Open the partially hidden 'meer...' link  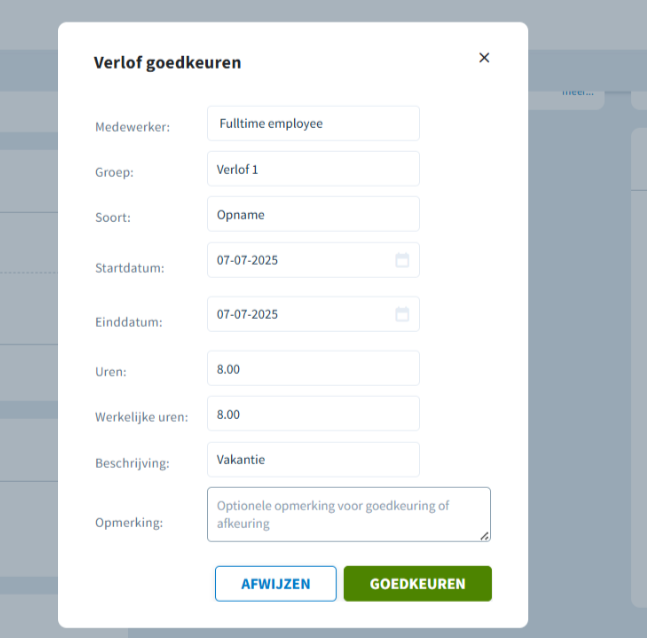(578, 93)
